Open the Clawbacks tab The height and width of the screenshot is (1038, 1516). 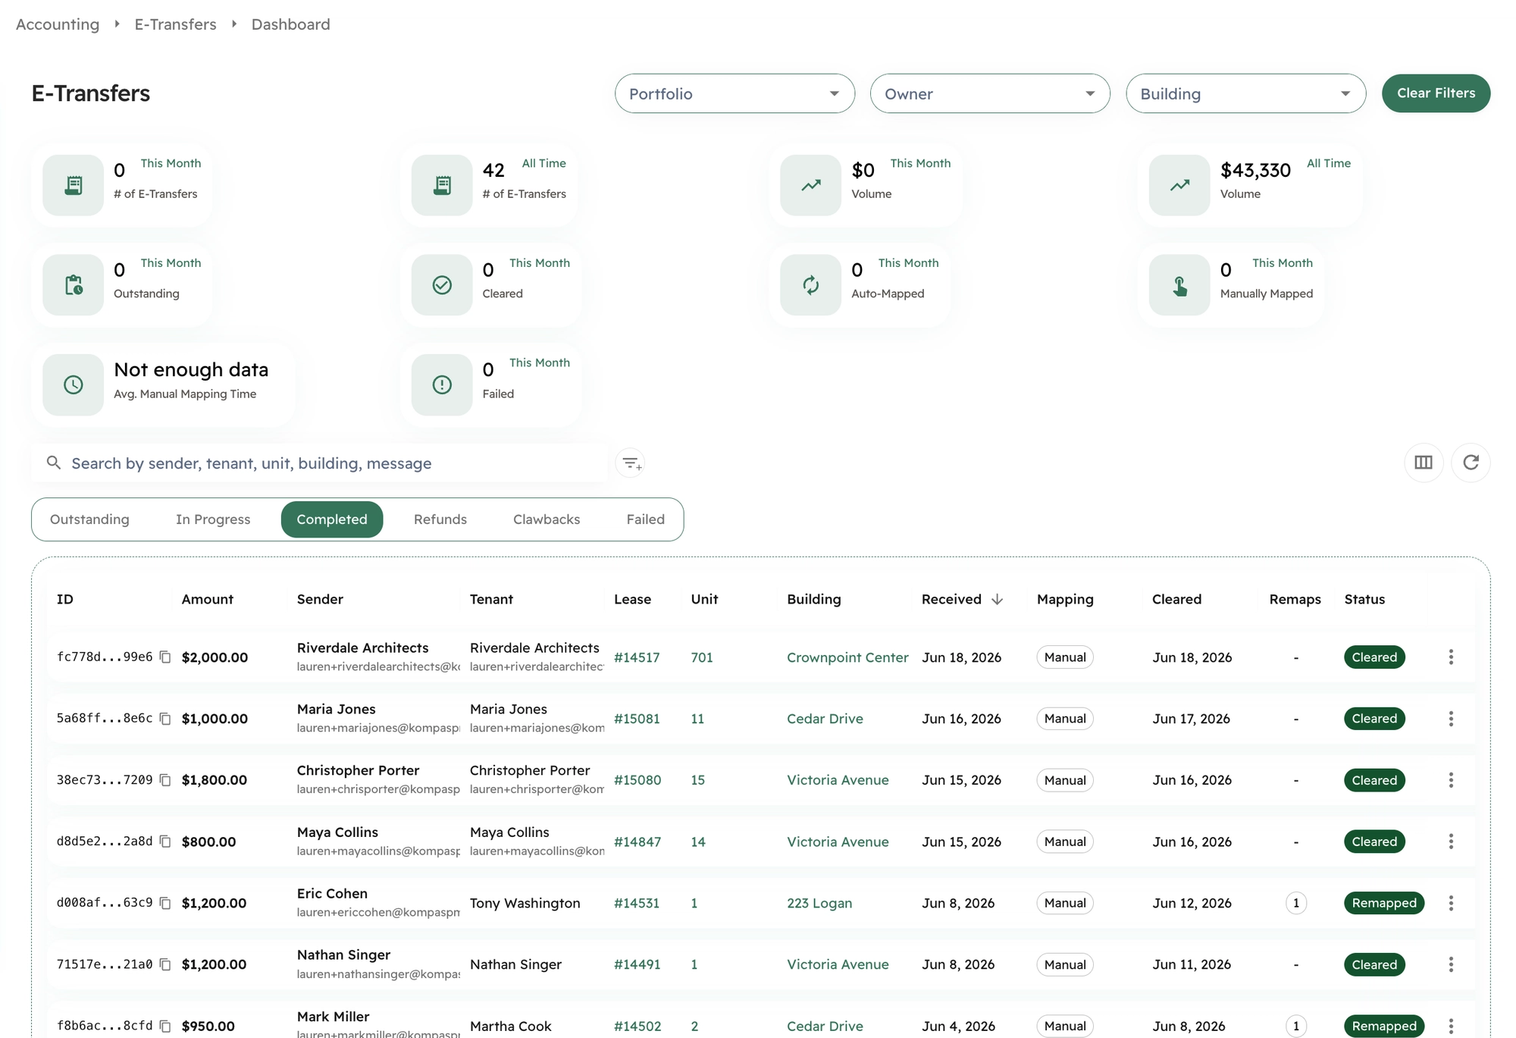547,520
